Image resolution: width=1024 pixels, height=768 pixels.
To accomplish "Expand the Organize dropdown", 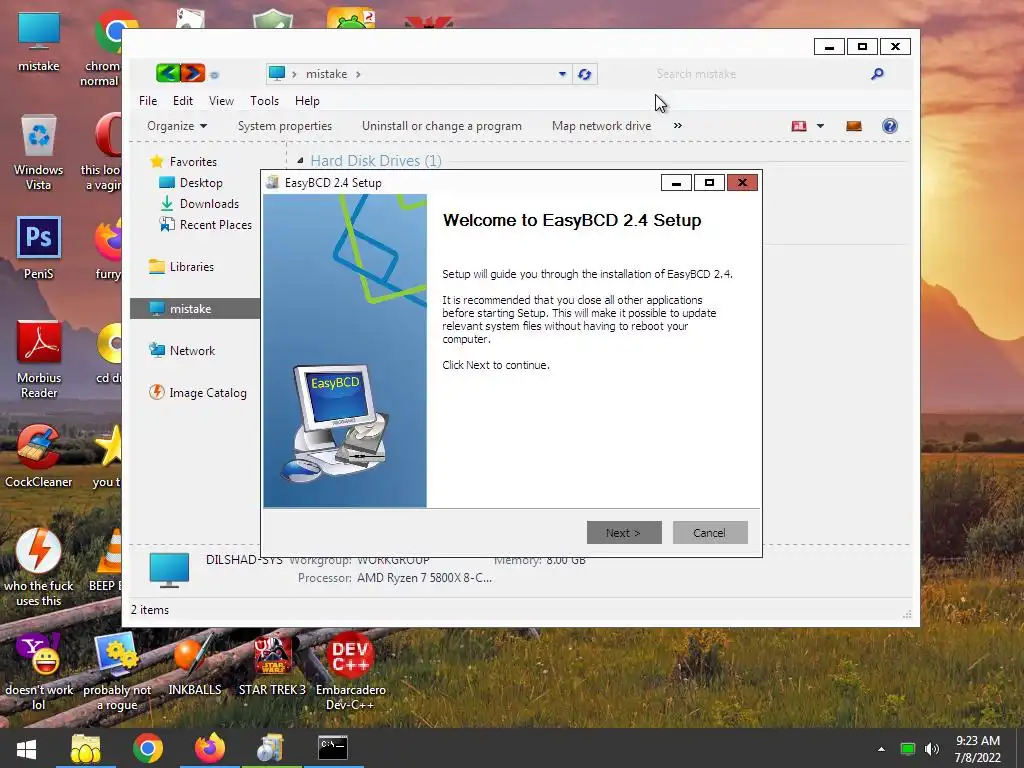I will tap(176, 125).
